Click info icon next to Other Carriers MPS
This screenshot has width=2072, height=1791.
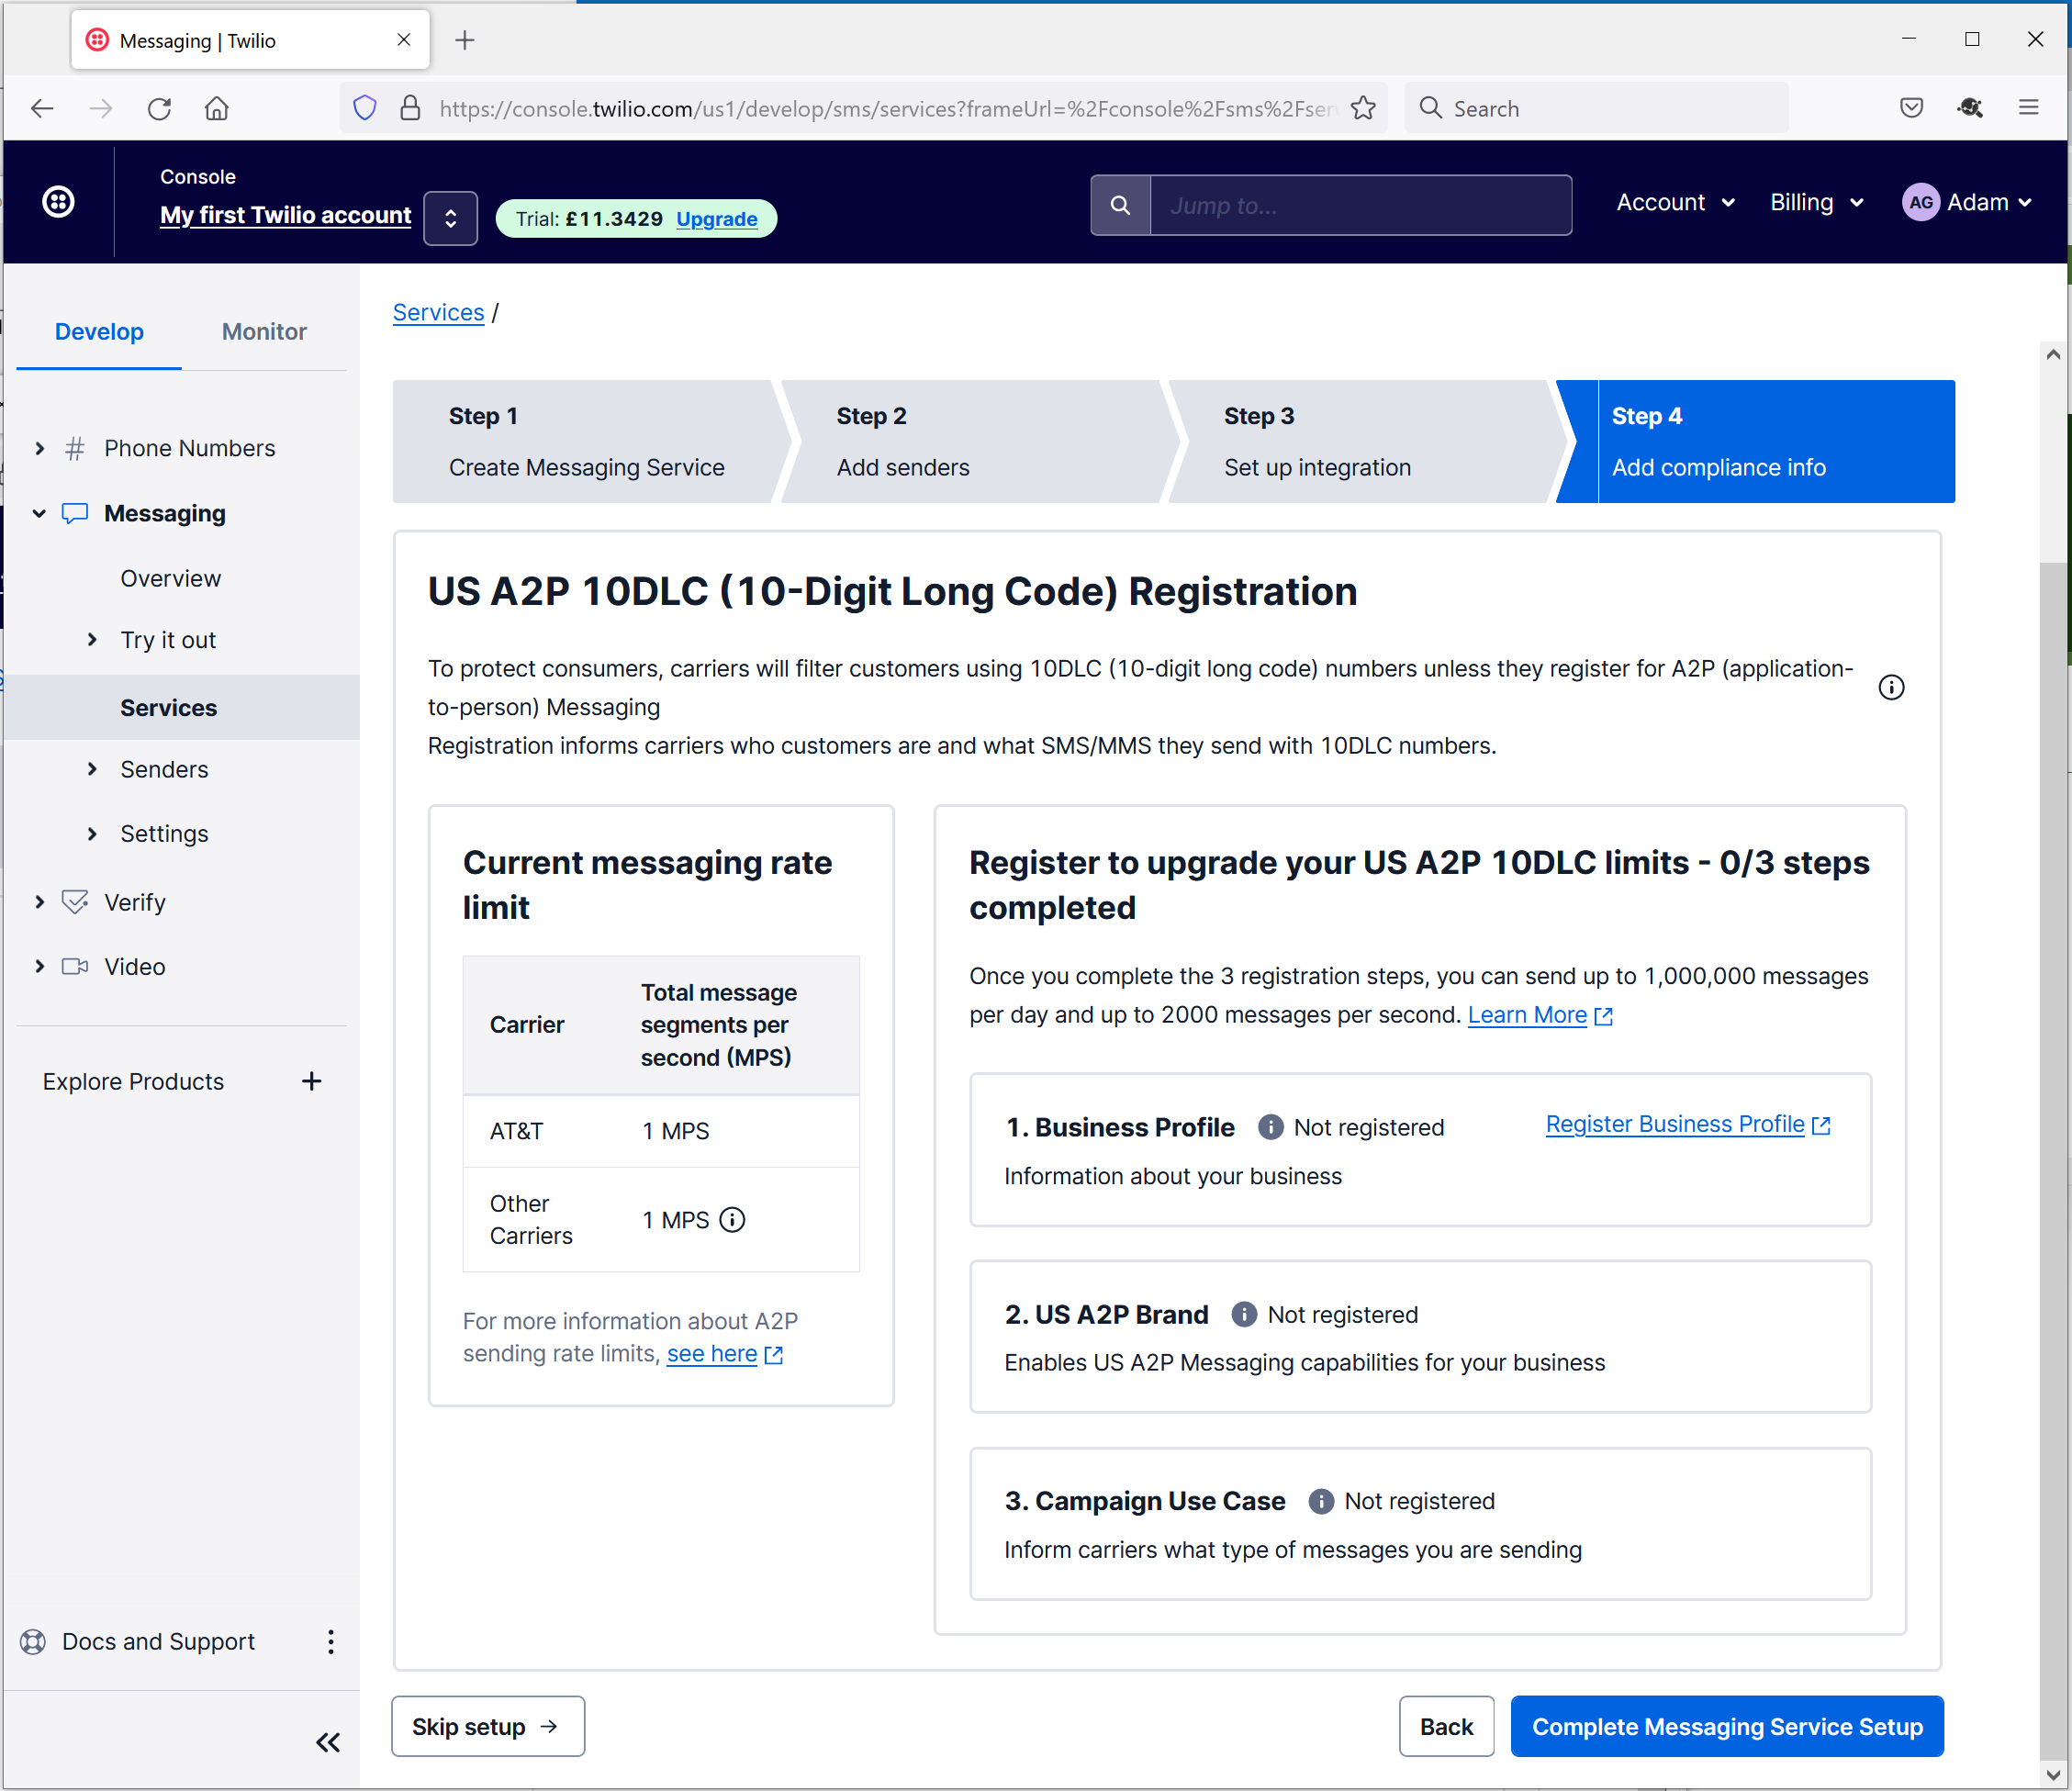(733, 1220)
